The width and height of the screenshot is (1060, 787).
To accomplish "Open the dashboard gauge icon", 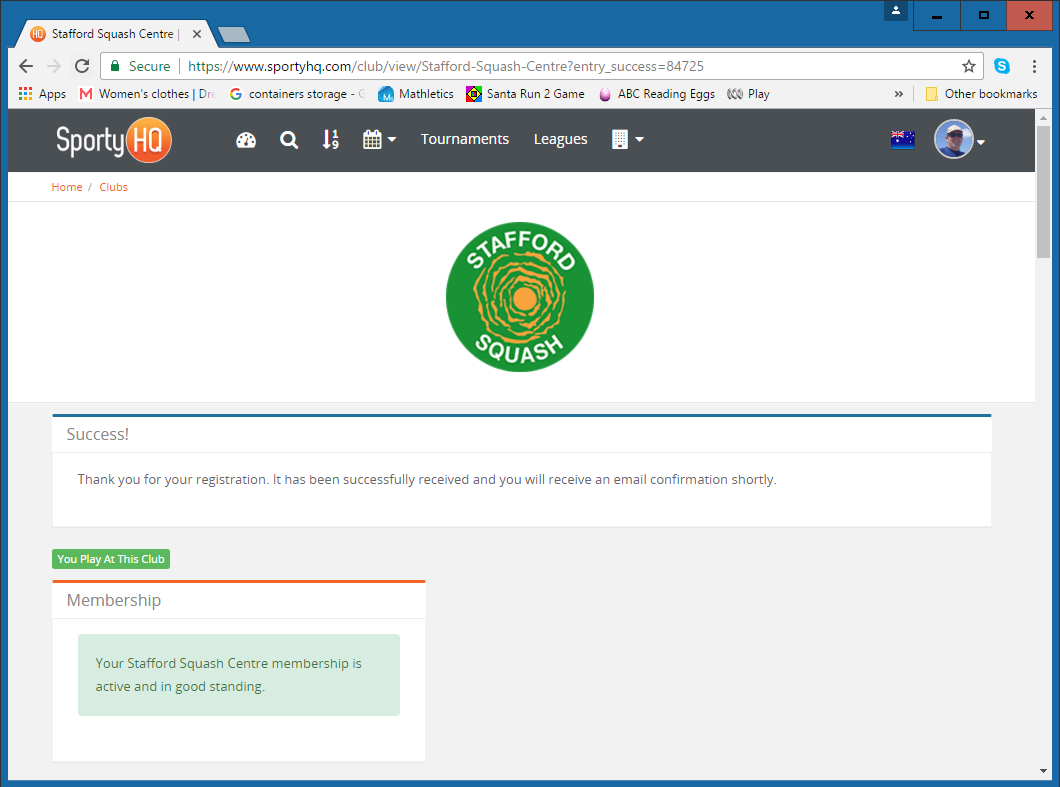I will pos(246,140).
